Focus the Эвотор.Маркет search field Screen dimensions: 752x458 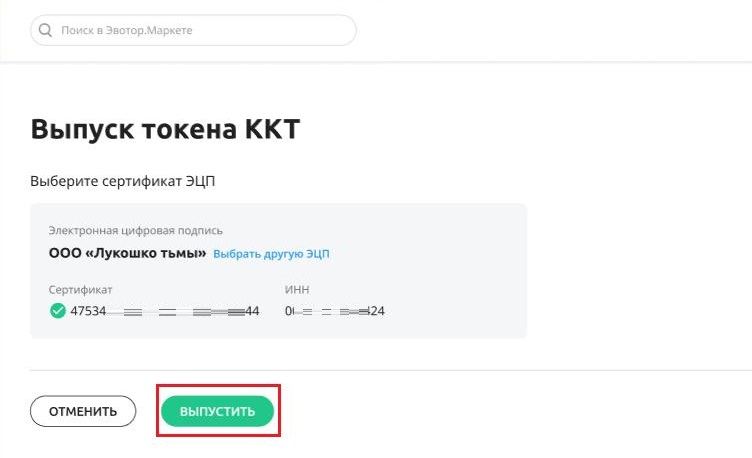point(193,30)
